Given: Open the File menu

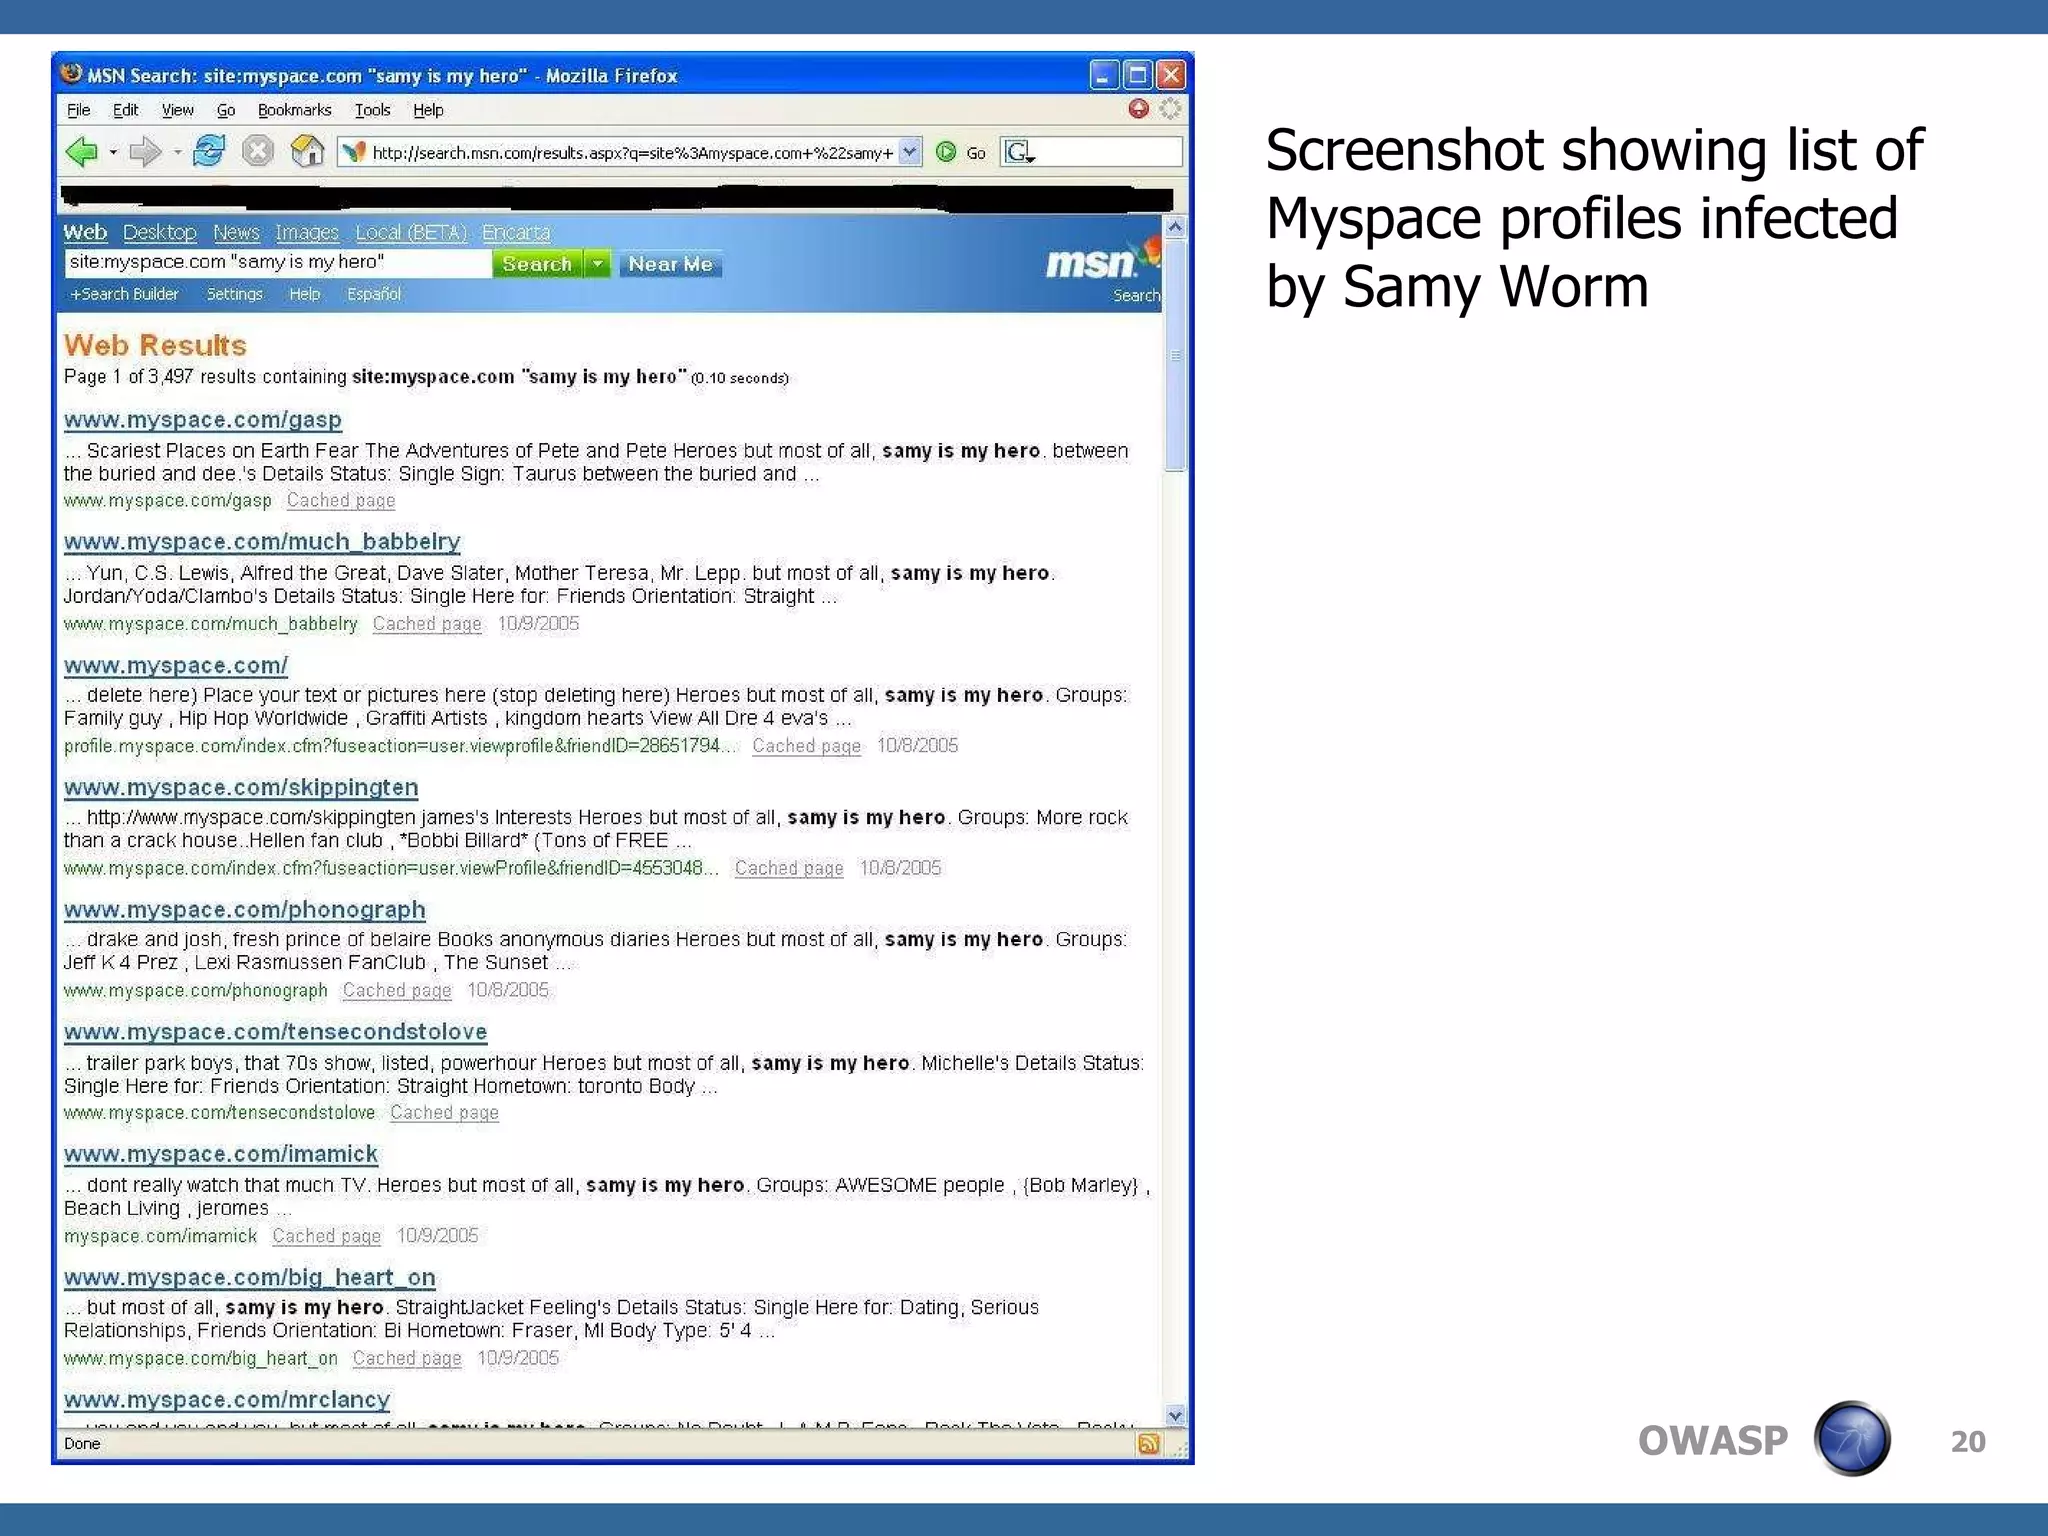Looking at the screenshot, I should [x=78, y=110].
